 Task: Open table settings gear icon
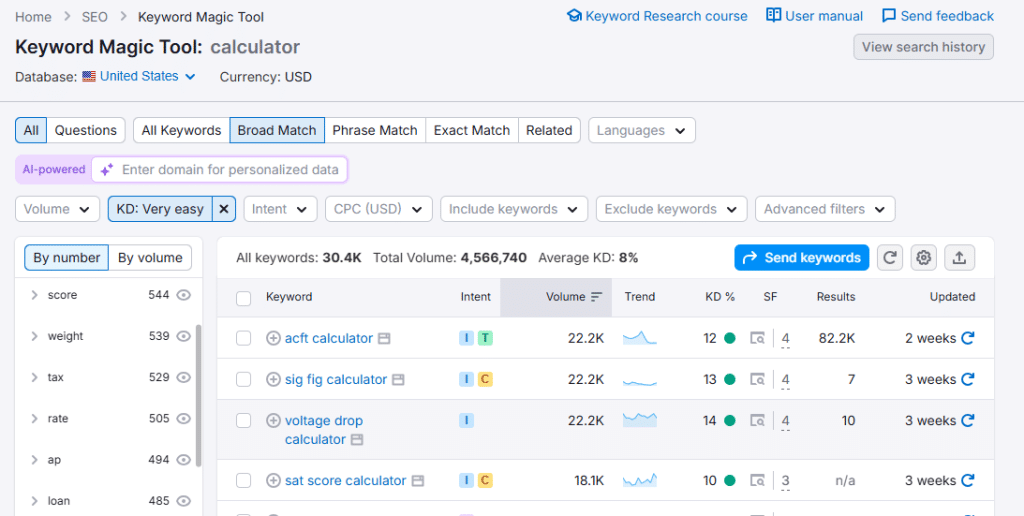tap(923, 258)
